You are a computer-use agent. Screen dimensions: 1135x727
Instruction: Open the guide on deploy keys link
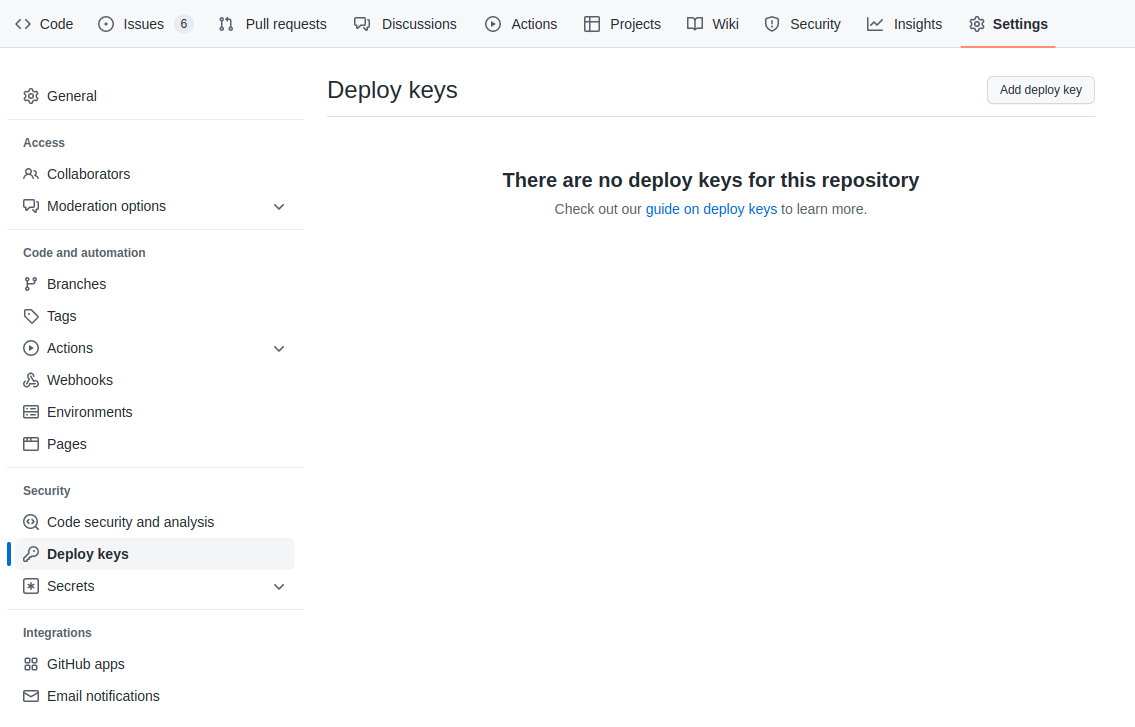click(711, 208)
